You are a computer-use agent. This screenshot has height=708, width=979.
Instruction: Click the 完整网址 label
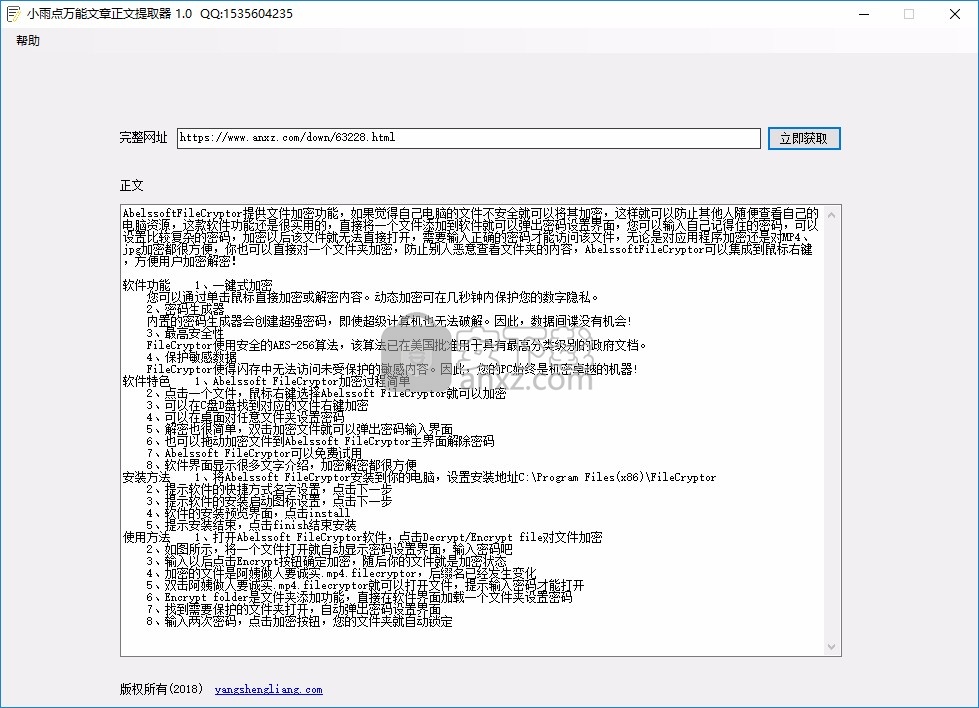(x=144, y=138)
